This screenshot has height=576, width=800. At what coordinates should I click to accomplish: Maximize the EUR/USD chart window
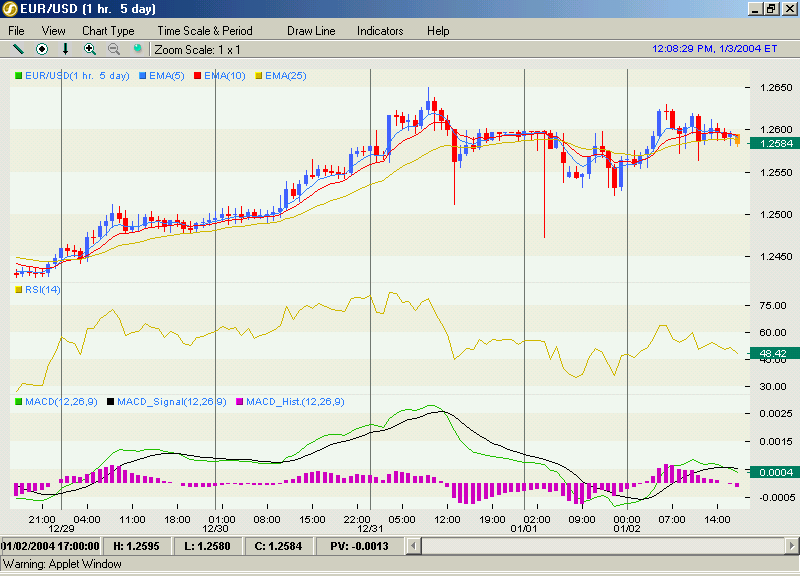pyautogui.click(x=772, y=9)
